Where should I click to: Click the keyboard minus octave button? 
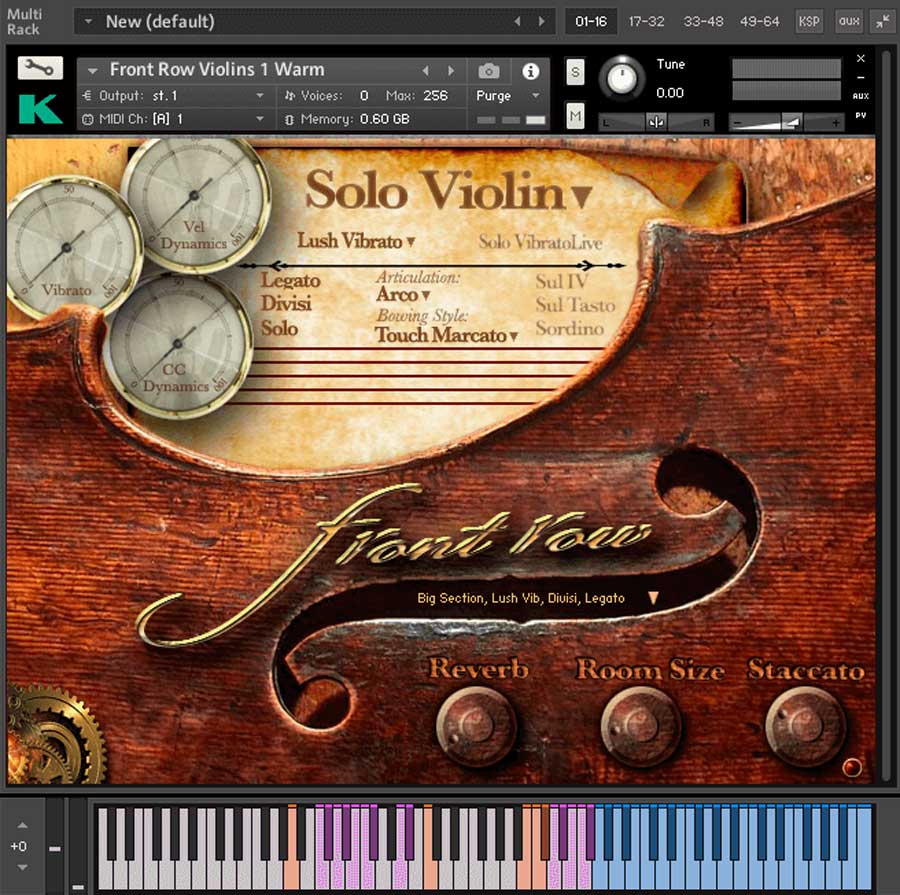55,848
